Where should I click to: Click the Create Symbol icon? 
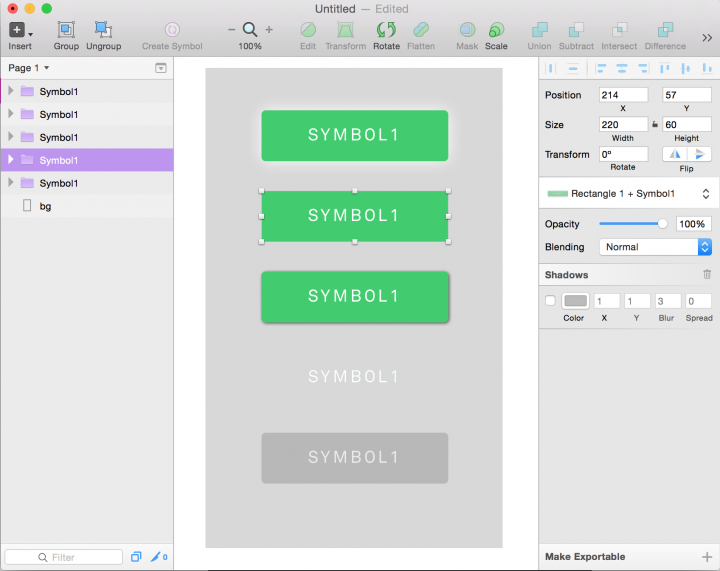click(172, 30)
